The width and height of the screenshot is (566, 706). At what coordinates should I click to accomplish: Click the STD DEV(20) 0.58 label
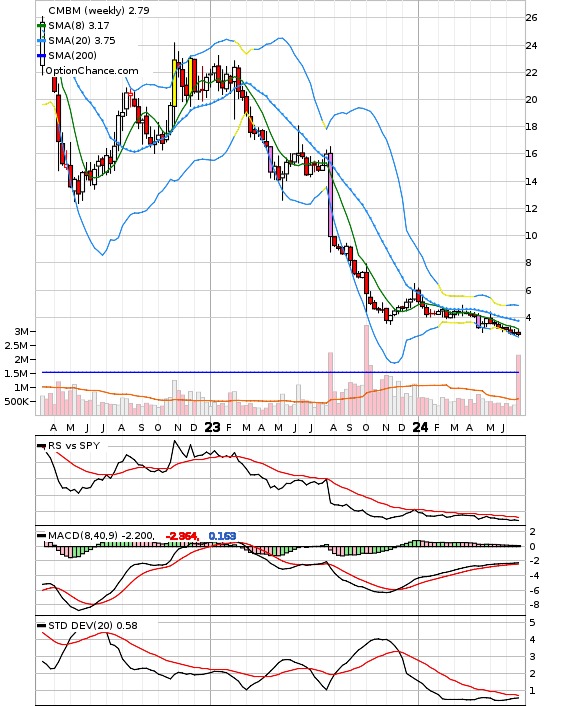93,625
